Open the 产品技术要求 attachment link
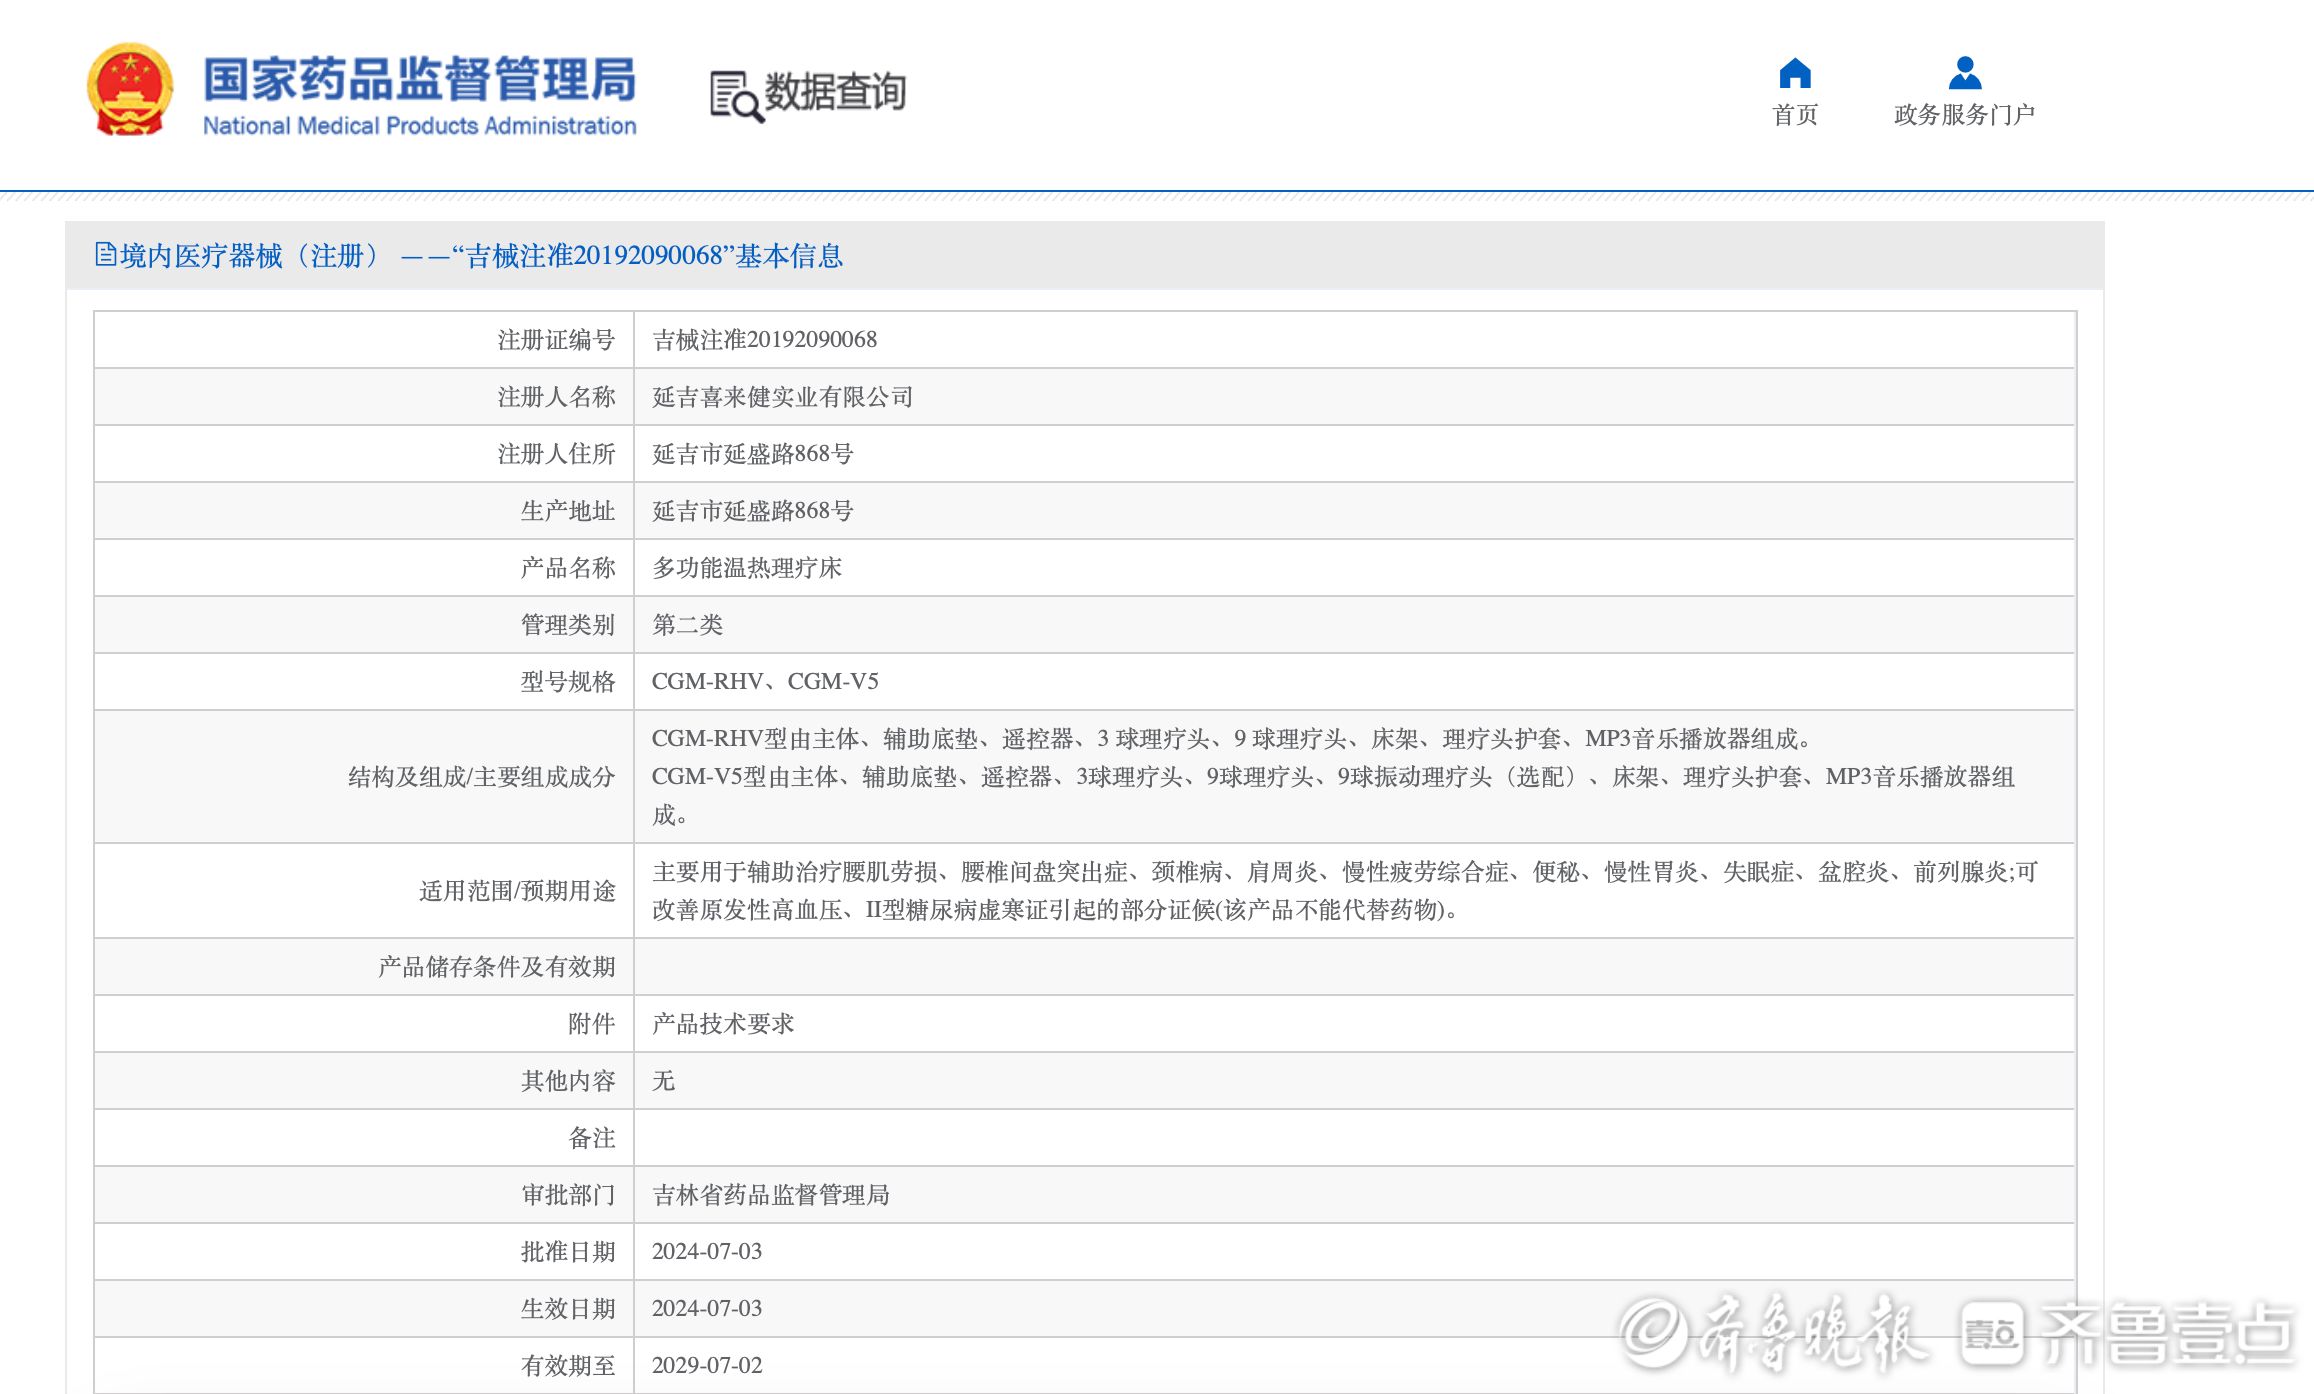2314x1394 pixels. click(x=722, y=1023)
